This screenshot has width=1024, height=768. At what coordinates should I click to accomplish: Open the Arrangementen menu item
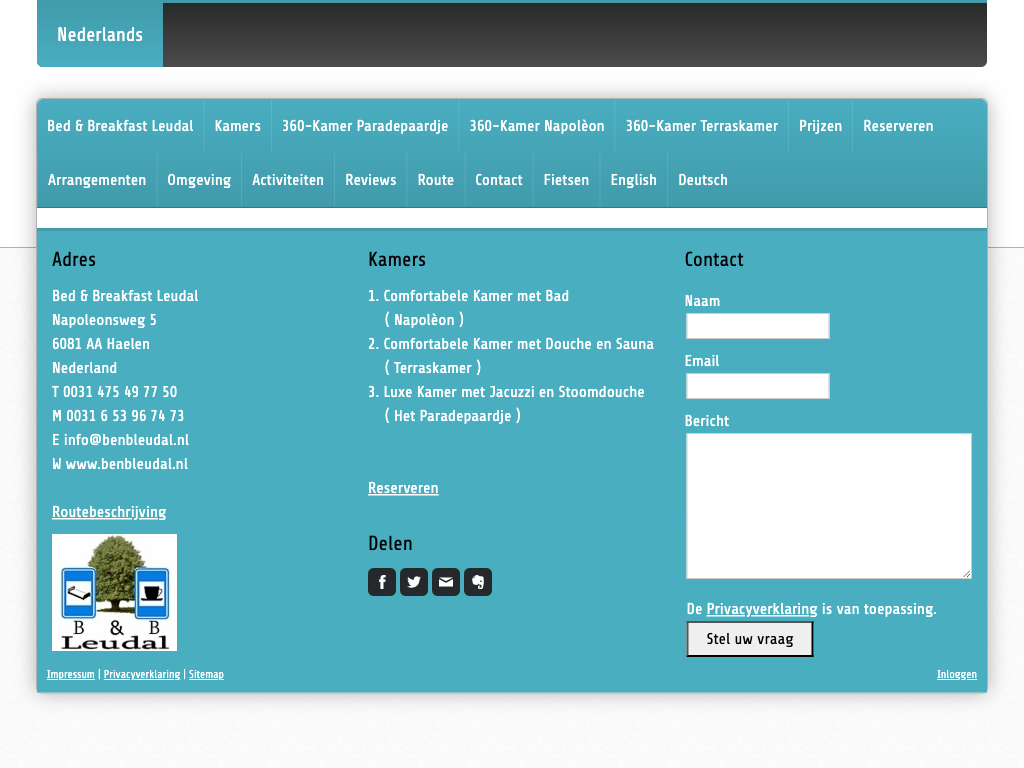click(x=97, y=180)
